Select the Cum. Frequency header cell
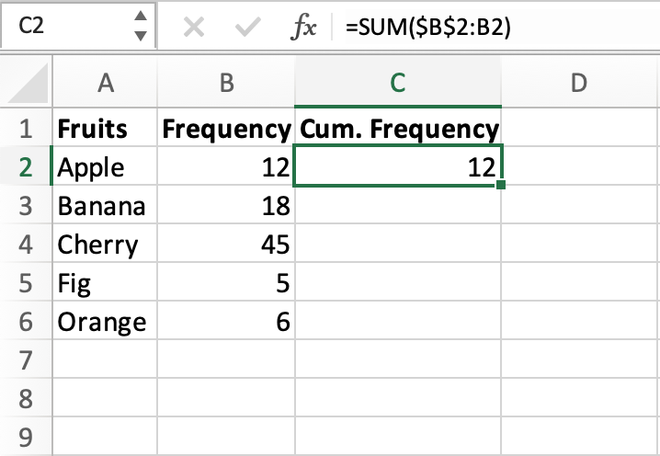This screenshot has height=456, width=660. (x=398, y=129)
